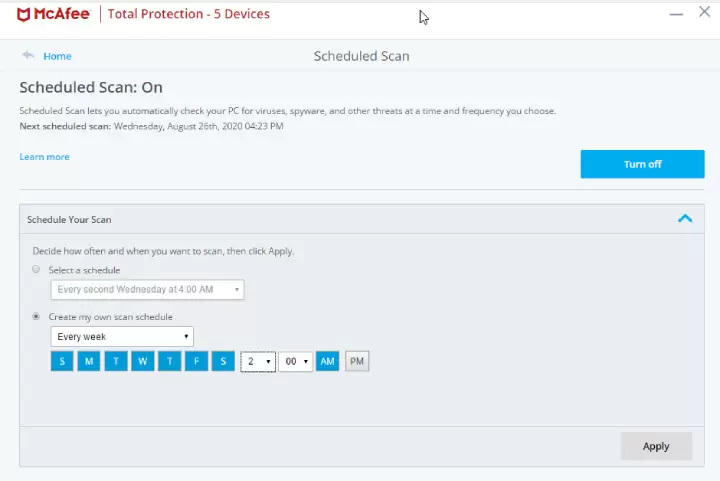Click the next scheduled scan date text

point(199,126)
